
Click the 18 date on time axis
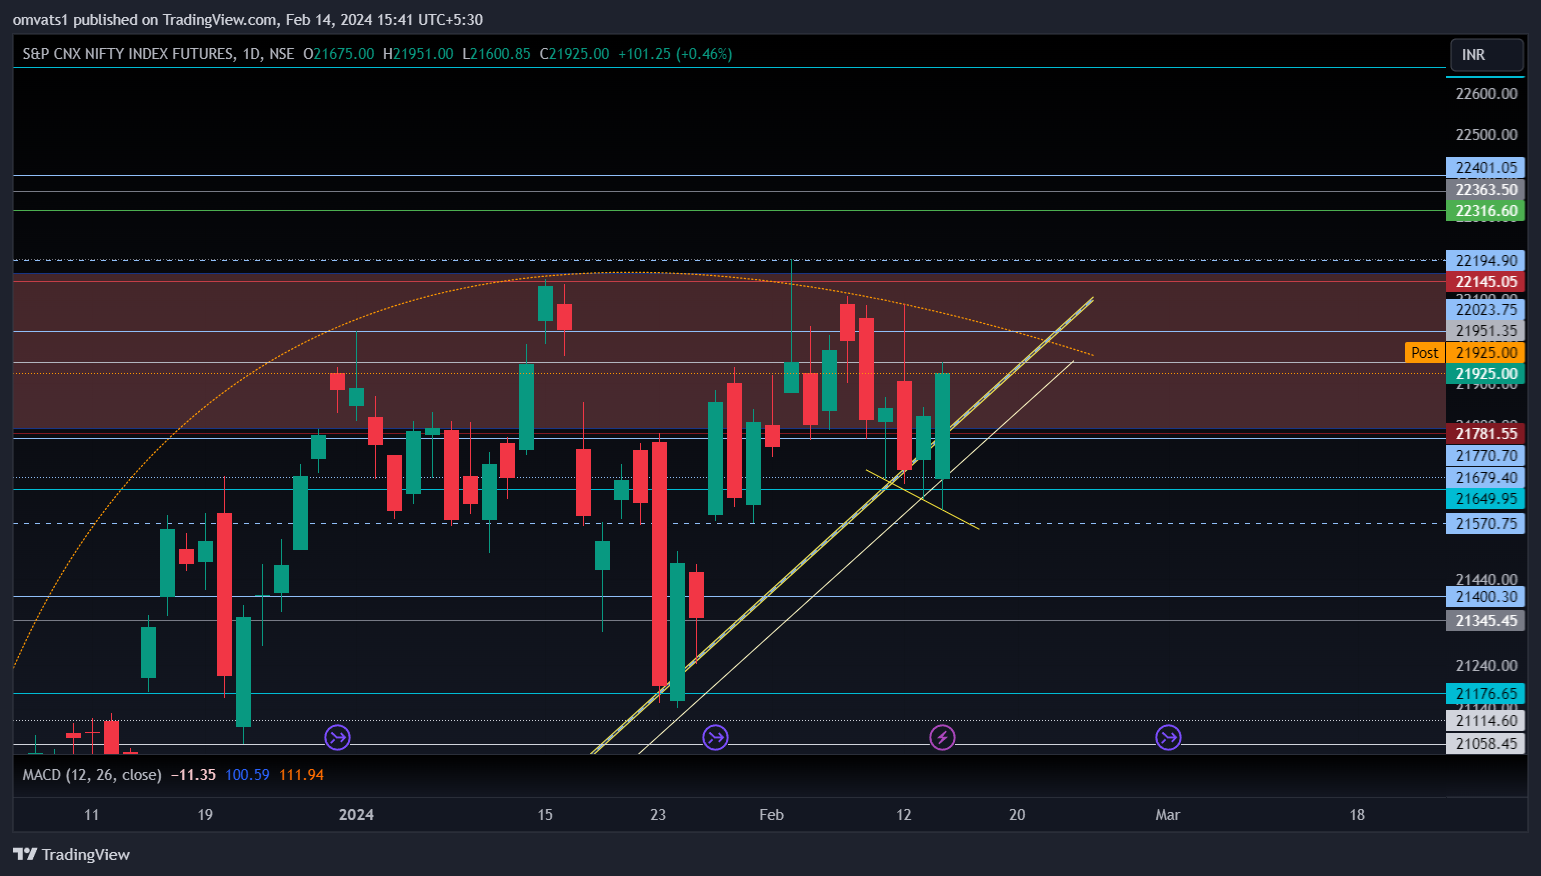pyautogui.click(x=1357, y=815)
